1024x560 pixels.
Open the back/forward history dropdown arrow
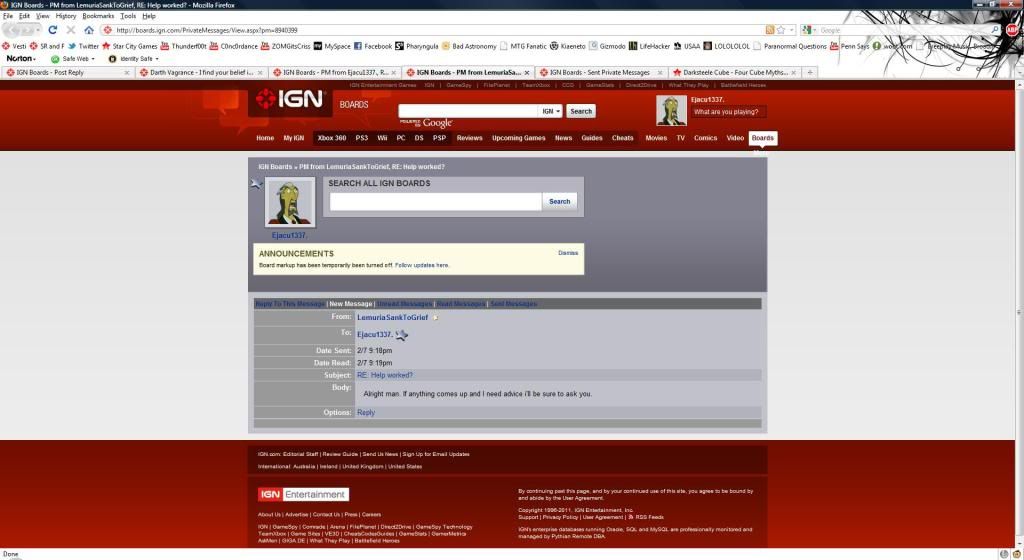pos(38,30)
